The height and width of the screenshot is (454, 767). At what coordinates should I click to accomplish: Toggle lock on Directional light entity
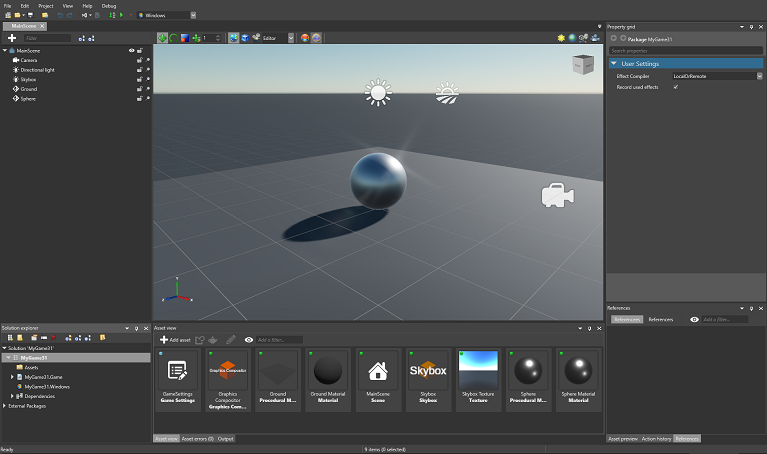tap(139, 70)
